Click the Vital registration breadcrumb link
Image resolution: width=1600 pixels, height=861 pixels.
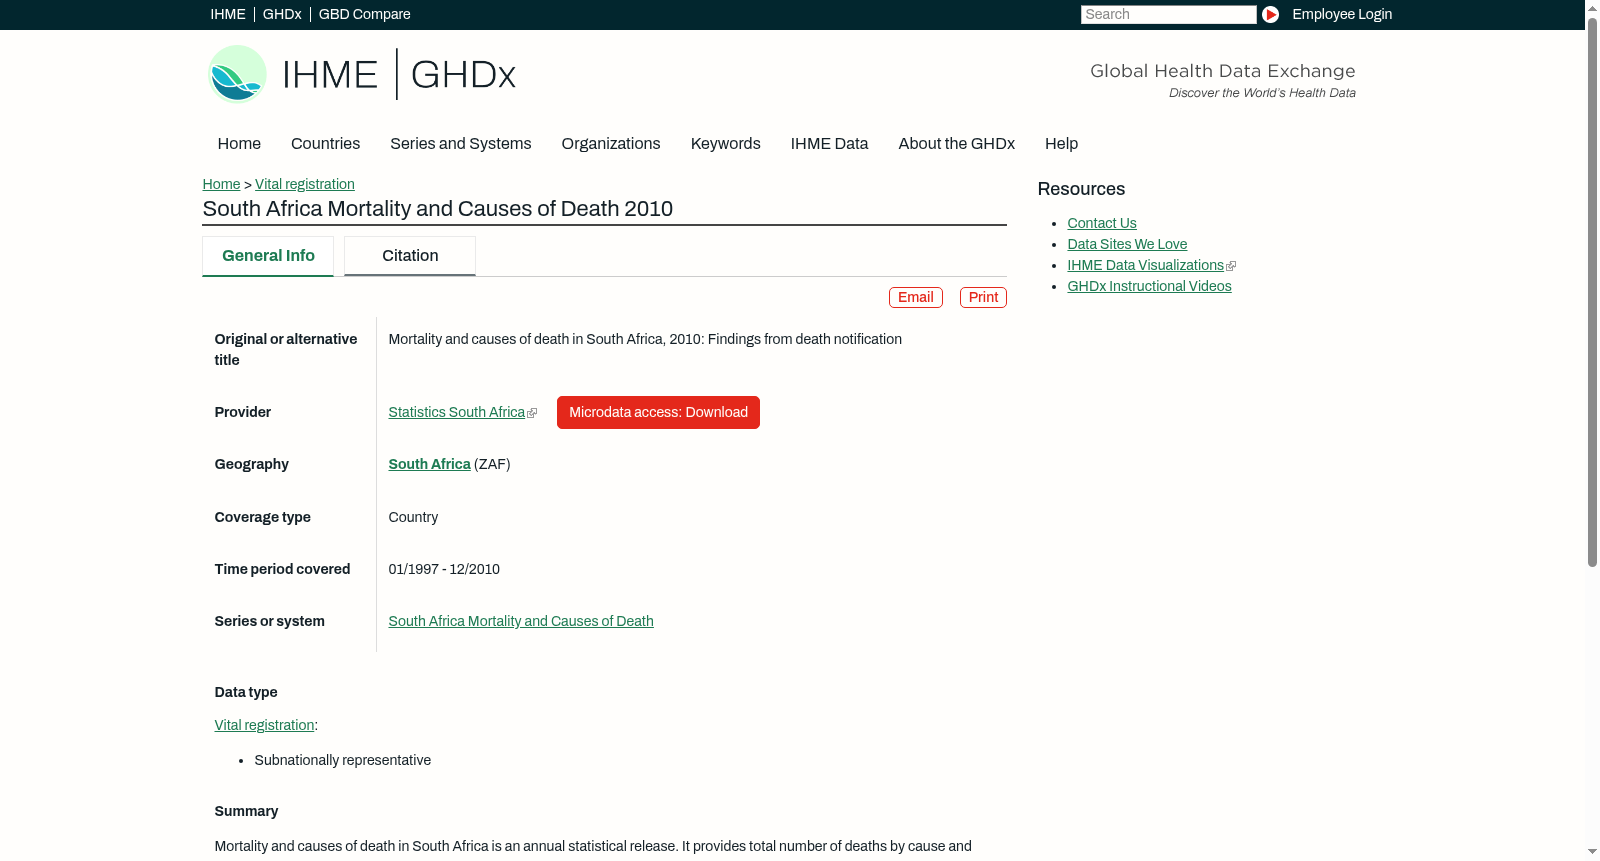click(305, 184)
